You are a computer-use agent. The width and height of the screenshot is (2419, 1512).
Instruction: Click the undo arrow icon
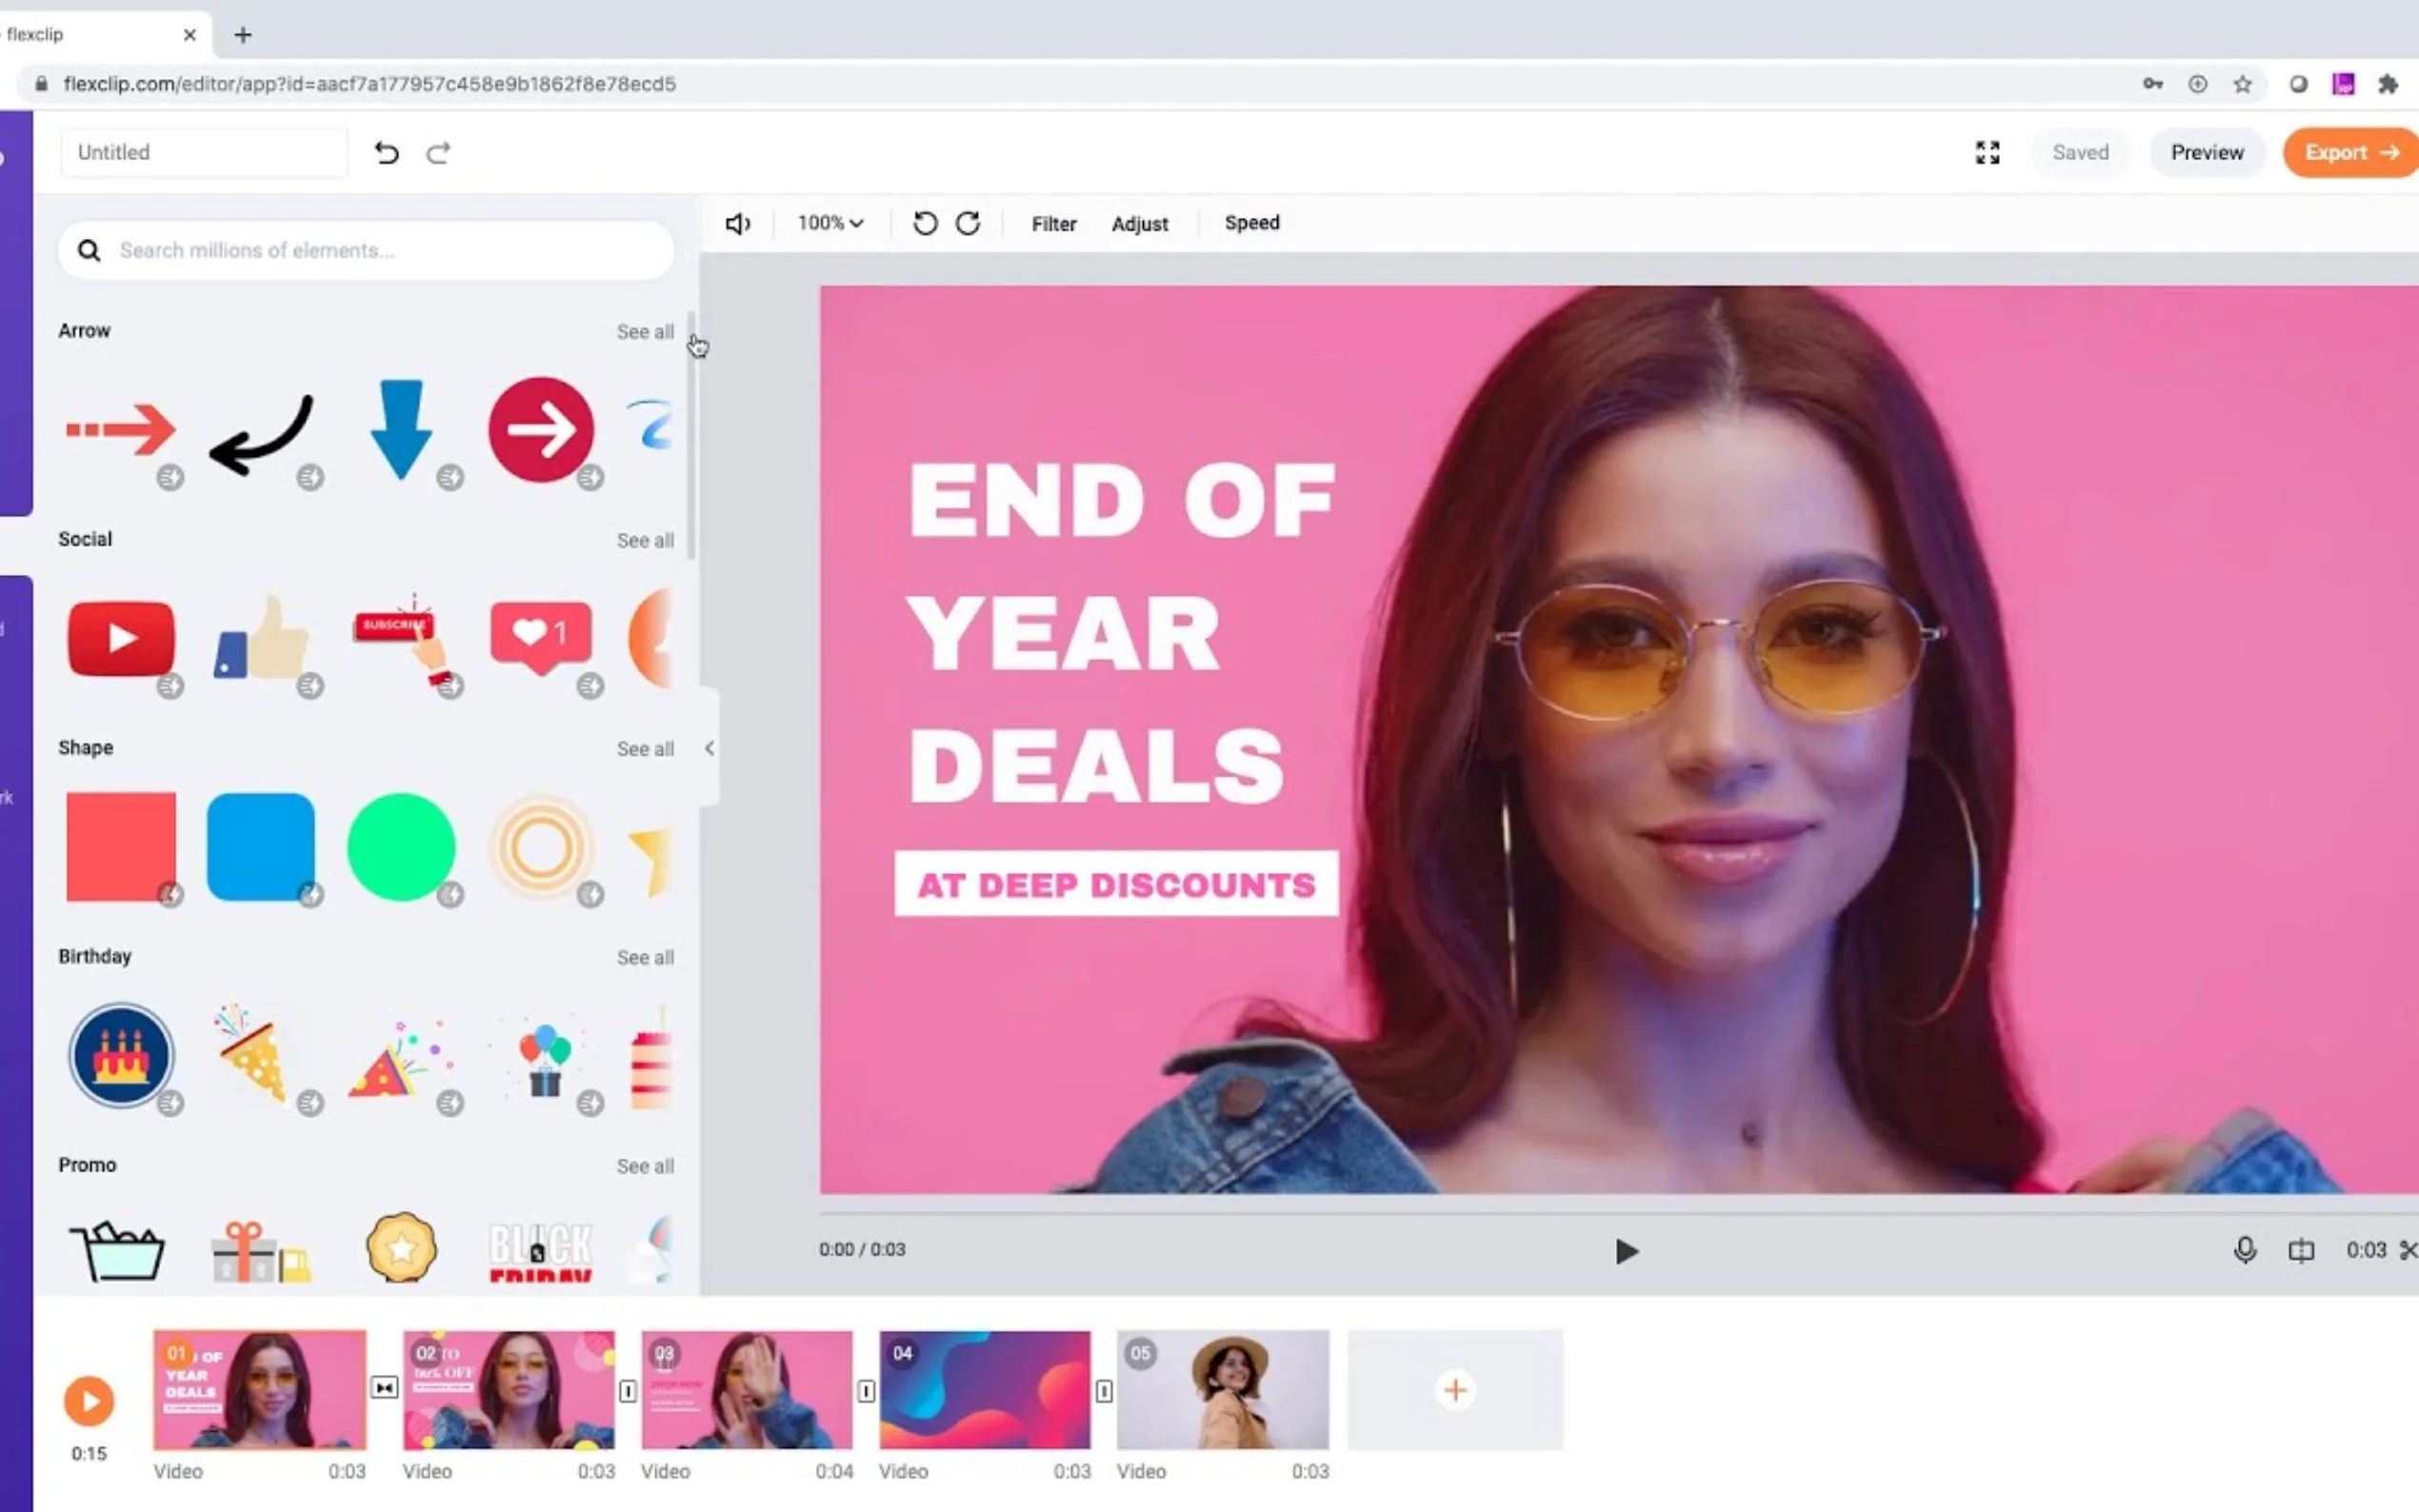[x=386, y=153]
